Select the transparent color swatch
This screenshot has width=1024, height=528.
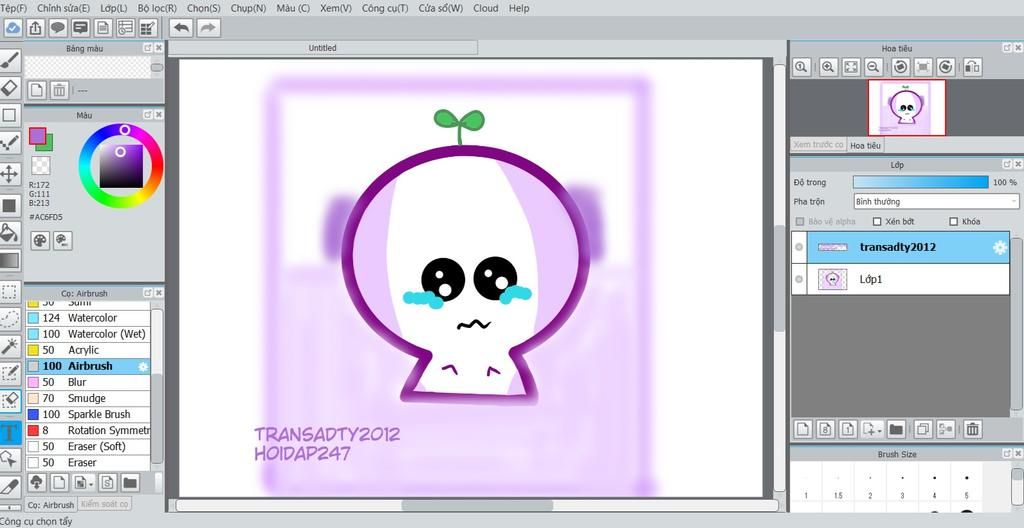[x=41, y=165]
